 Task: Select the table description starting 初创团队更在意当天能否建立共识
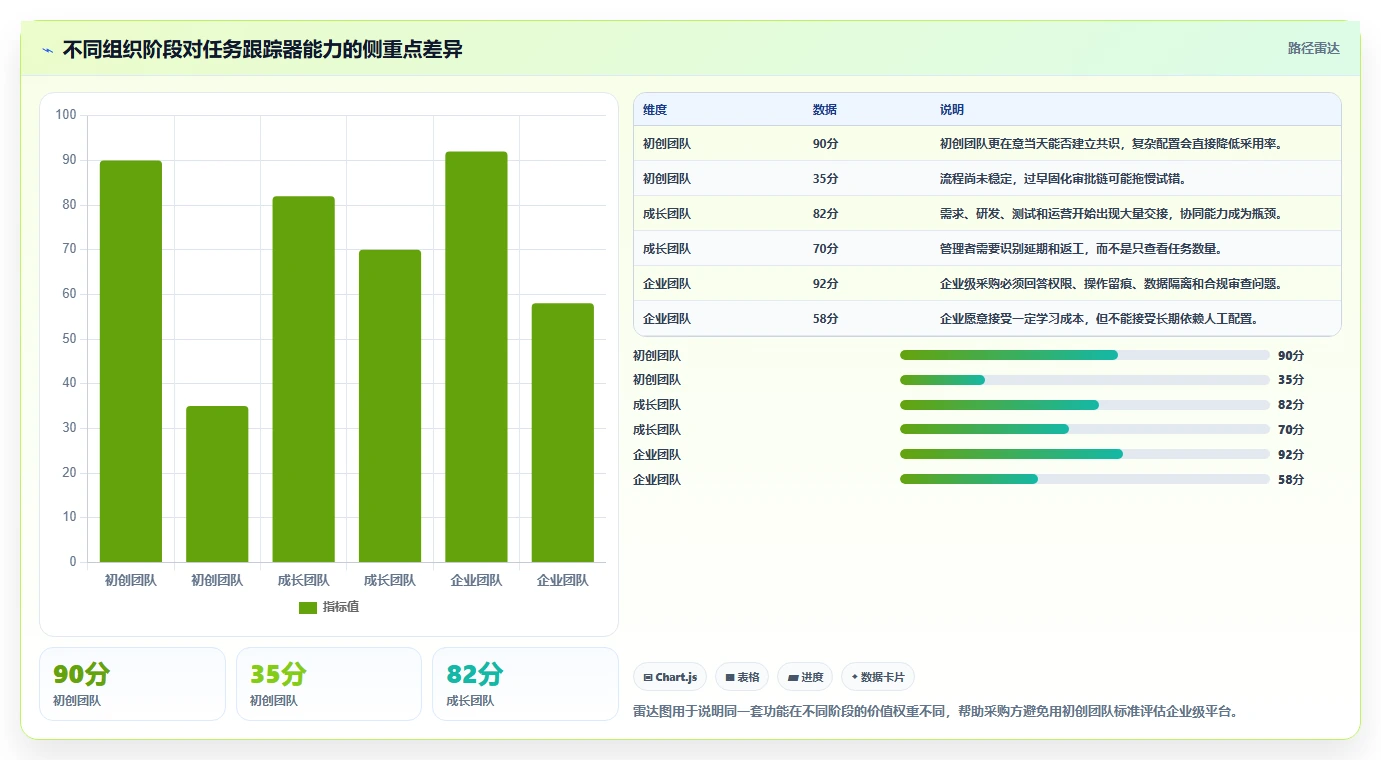point(1111,144)
